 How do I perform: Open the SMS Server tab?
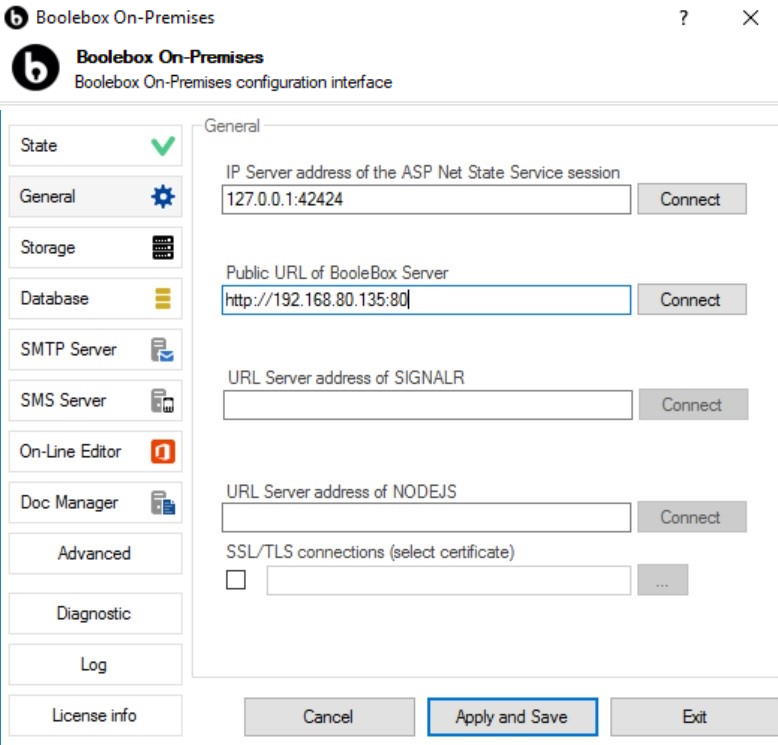coord(95,401)
